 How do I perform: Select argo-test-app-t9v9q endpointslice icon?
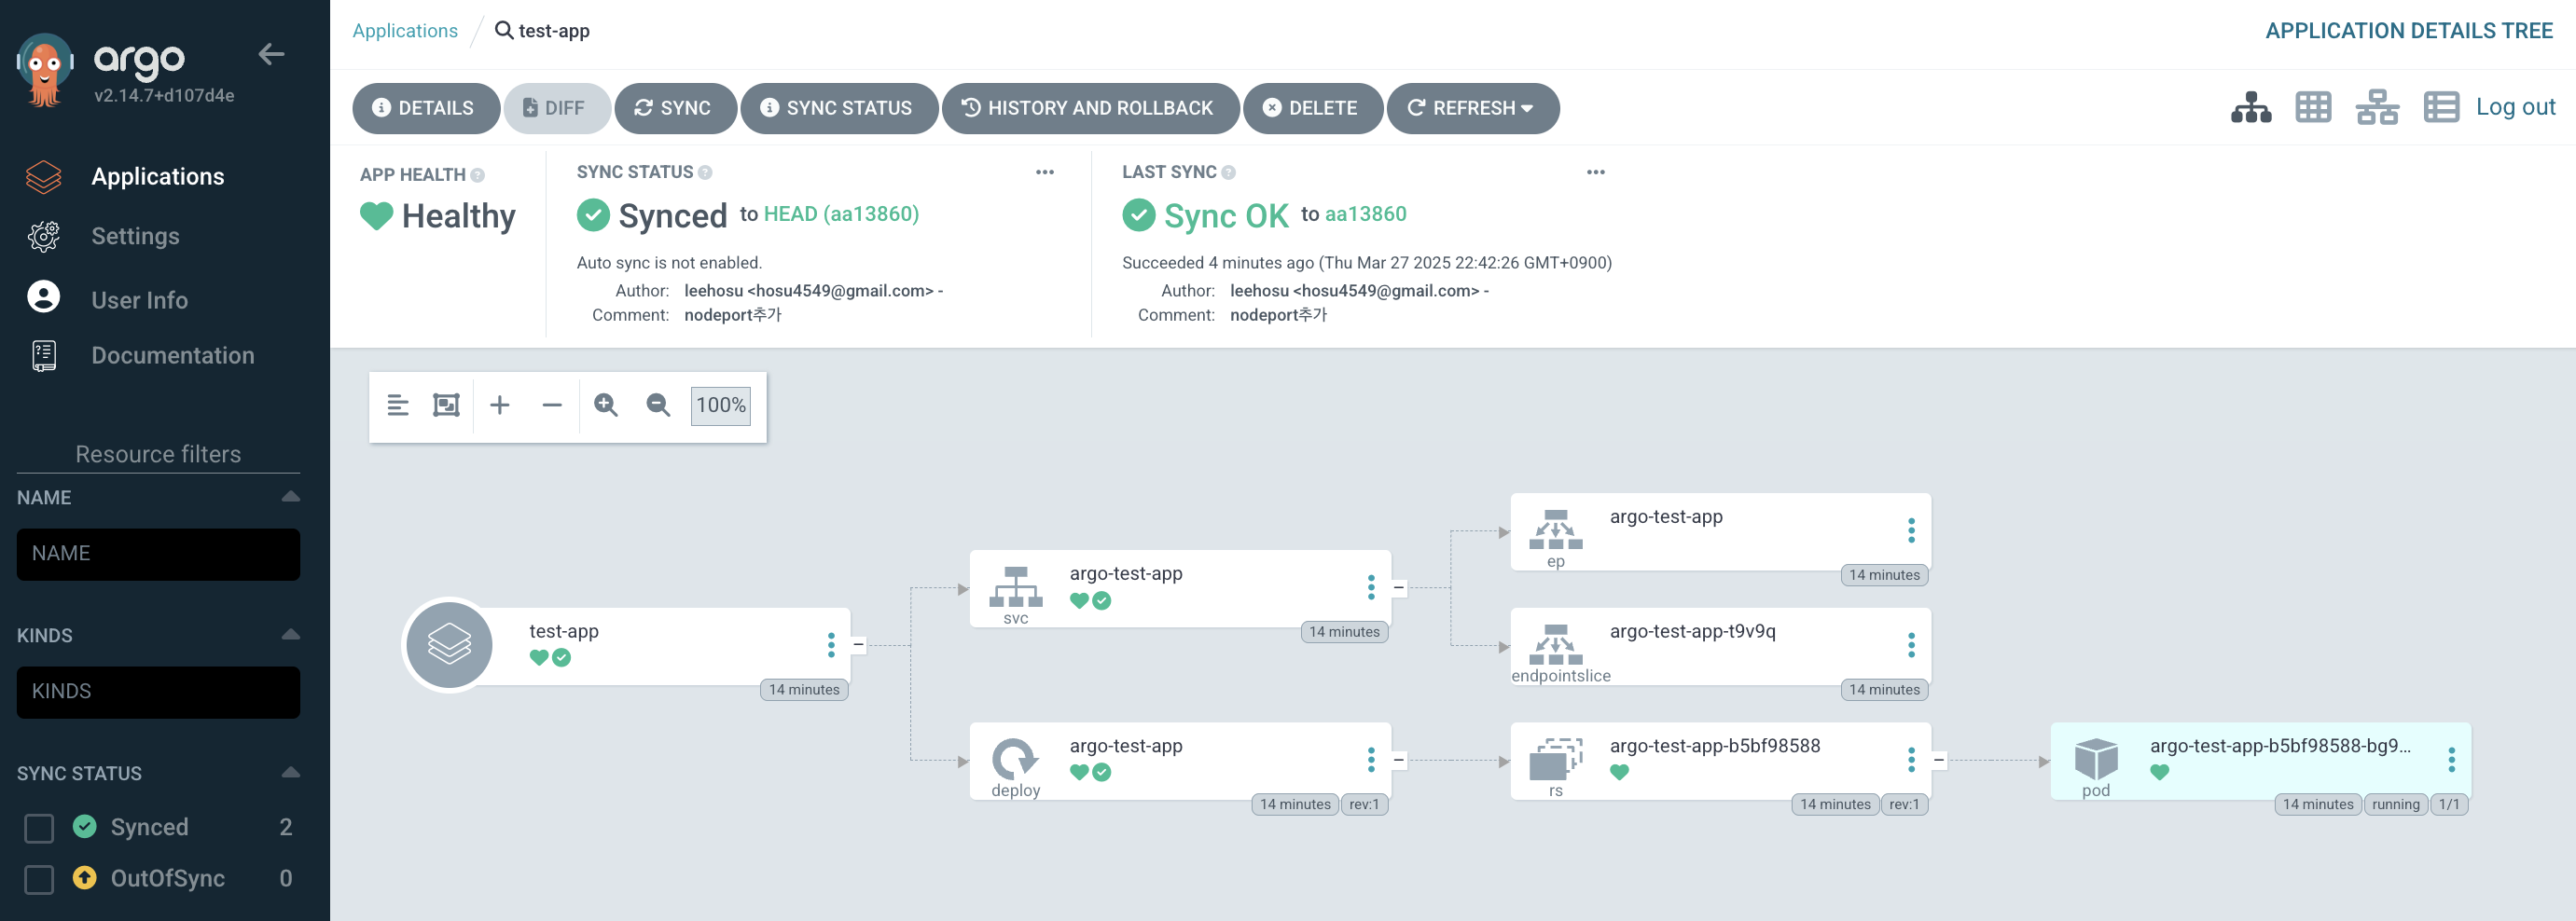pos(1555,645)
